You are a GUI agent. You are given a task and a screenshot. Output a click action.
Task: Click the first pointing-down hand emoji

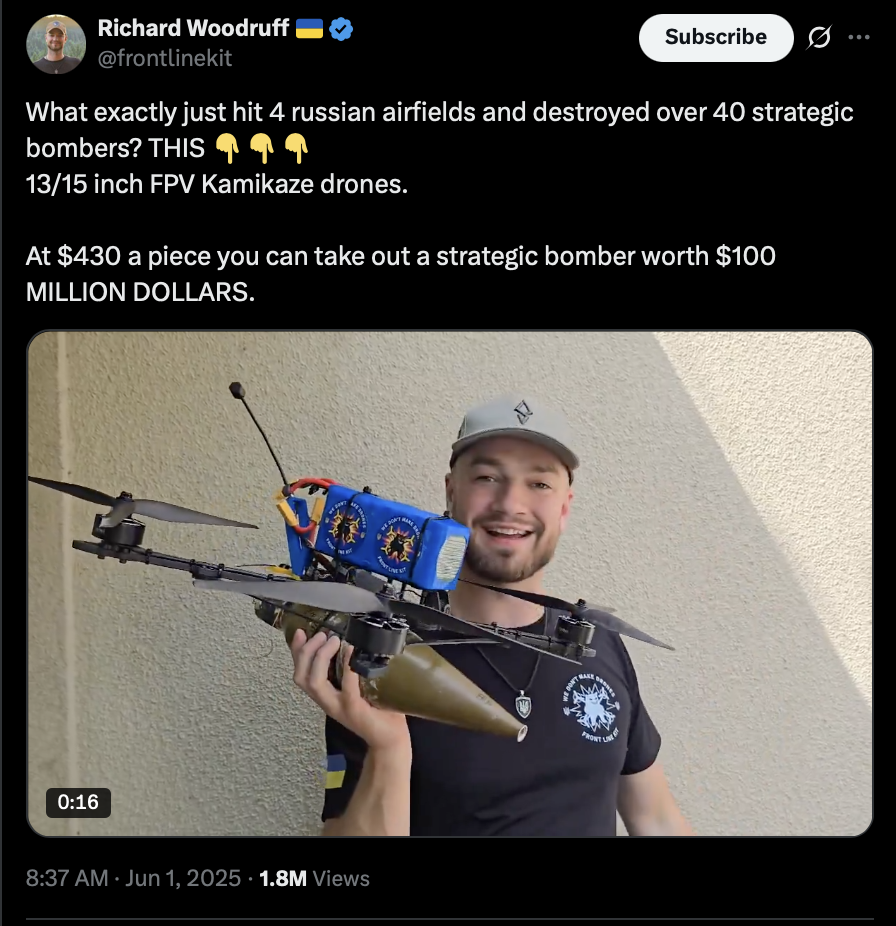227,148
